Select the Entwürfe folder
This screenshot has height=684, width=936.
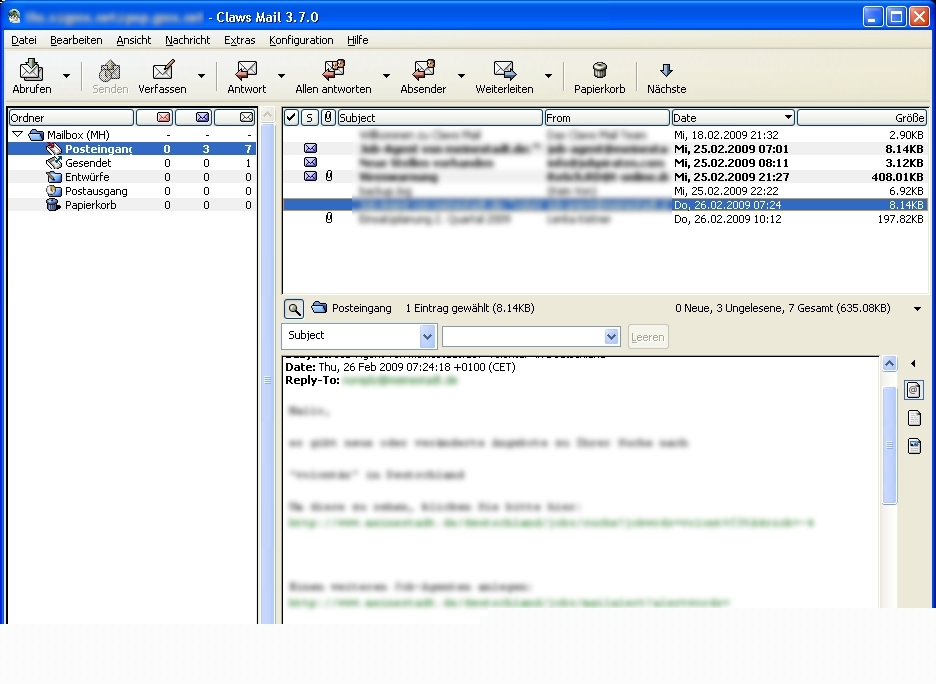coord(87,177)
